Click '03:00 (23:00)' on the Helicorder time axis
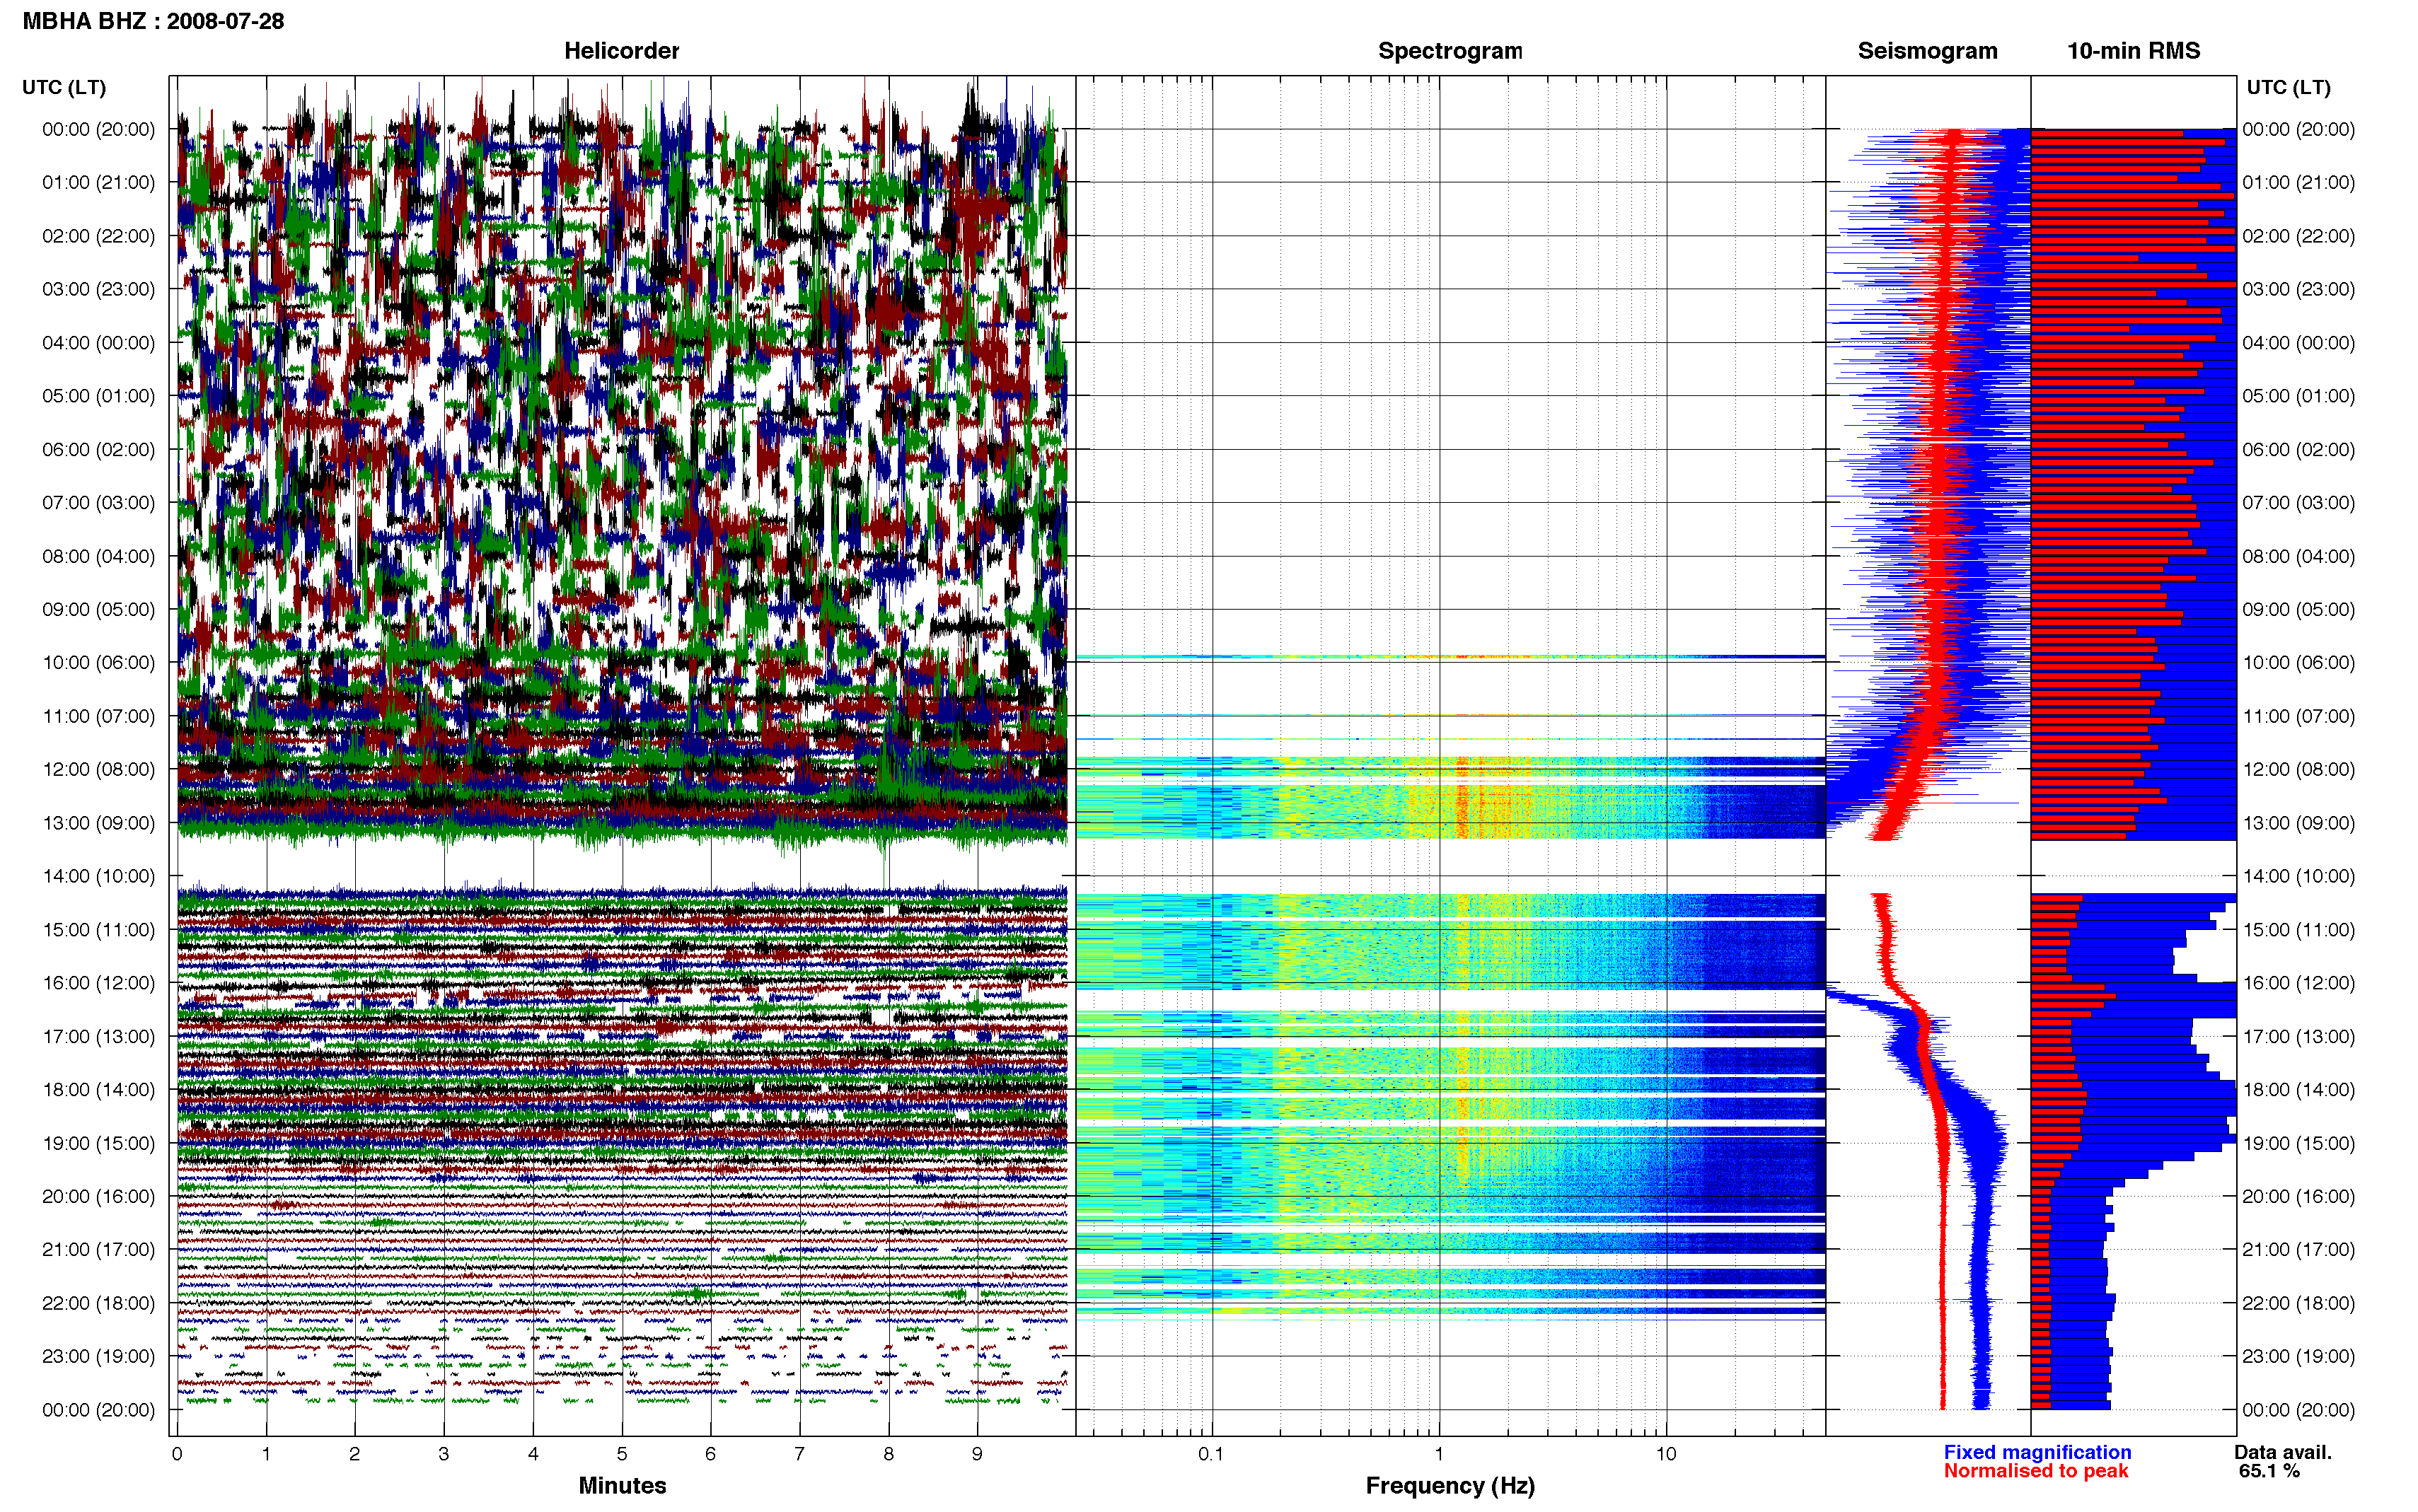Image resolution: width=2418 pixels, height=1512 pixels. (99, 289)
